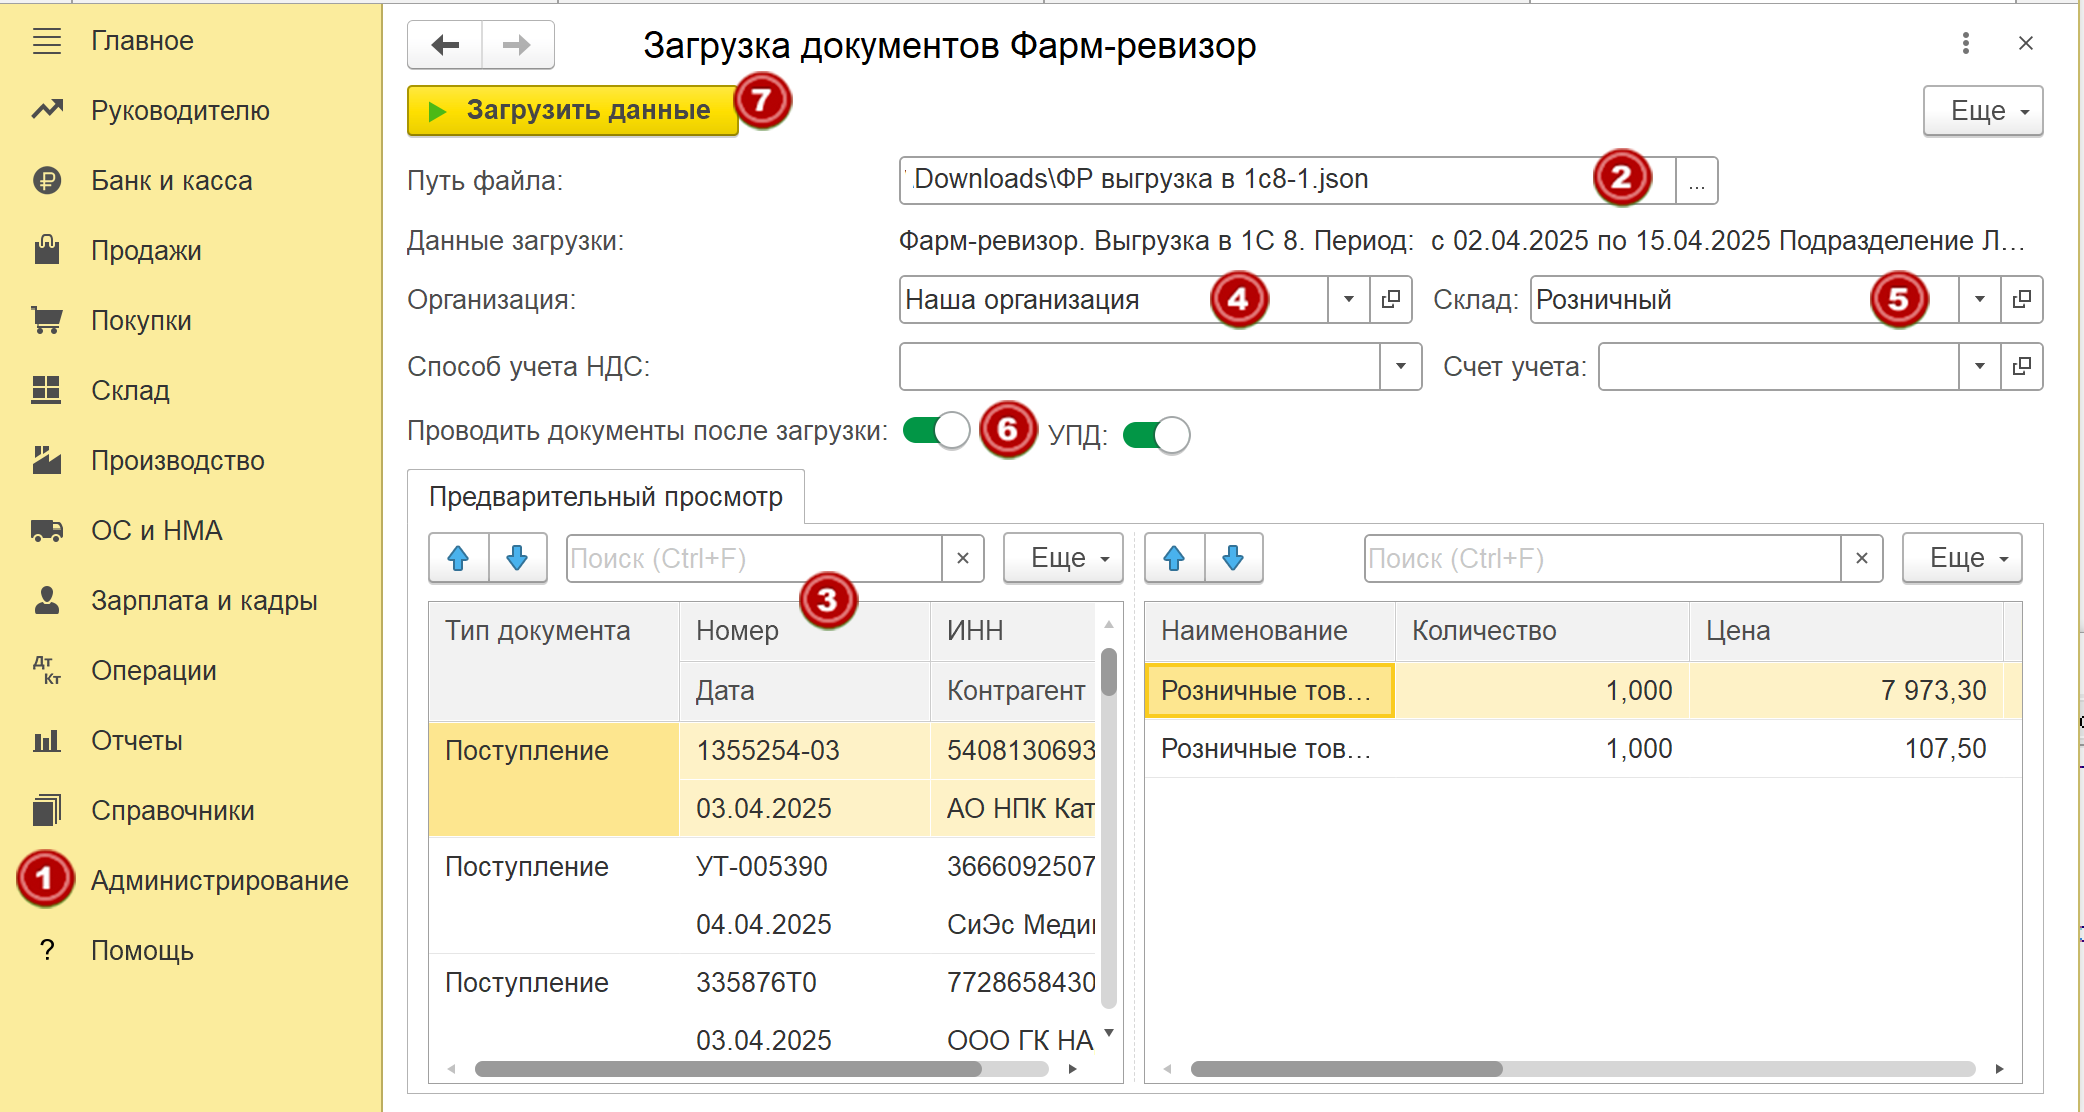
Task: Select the Предварительный просмотр tab
Action: 605,497
